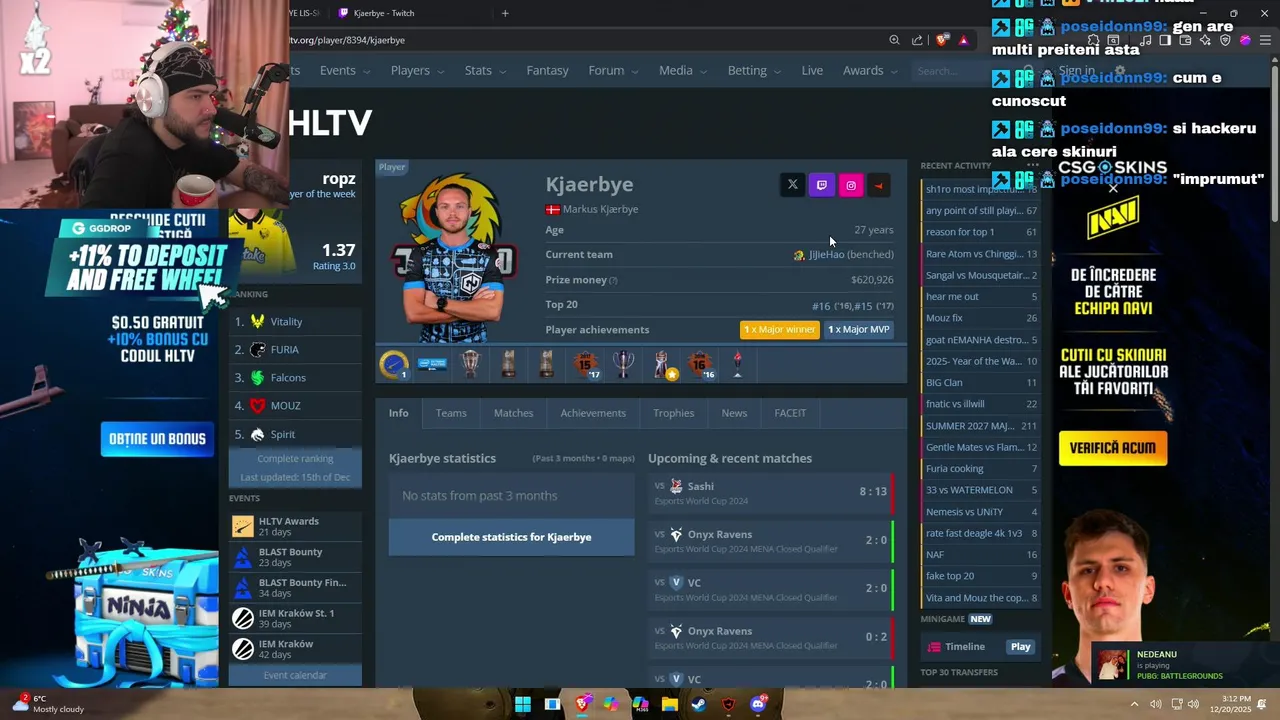Click the Brave Shields lion icon

942,40
